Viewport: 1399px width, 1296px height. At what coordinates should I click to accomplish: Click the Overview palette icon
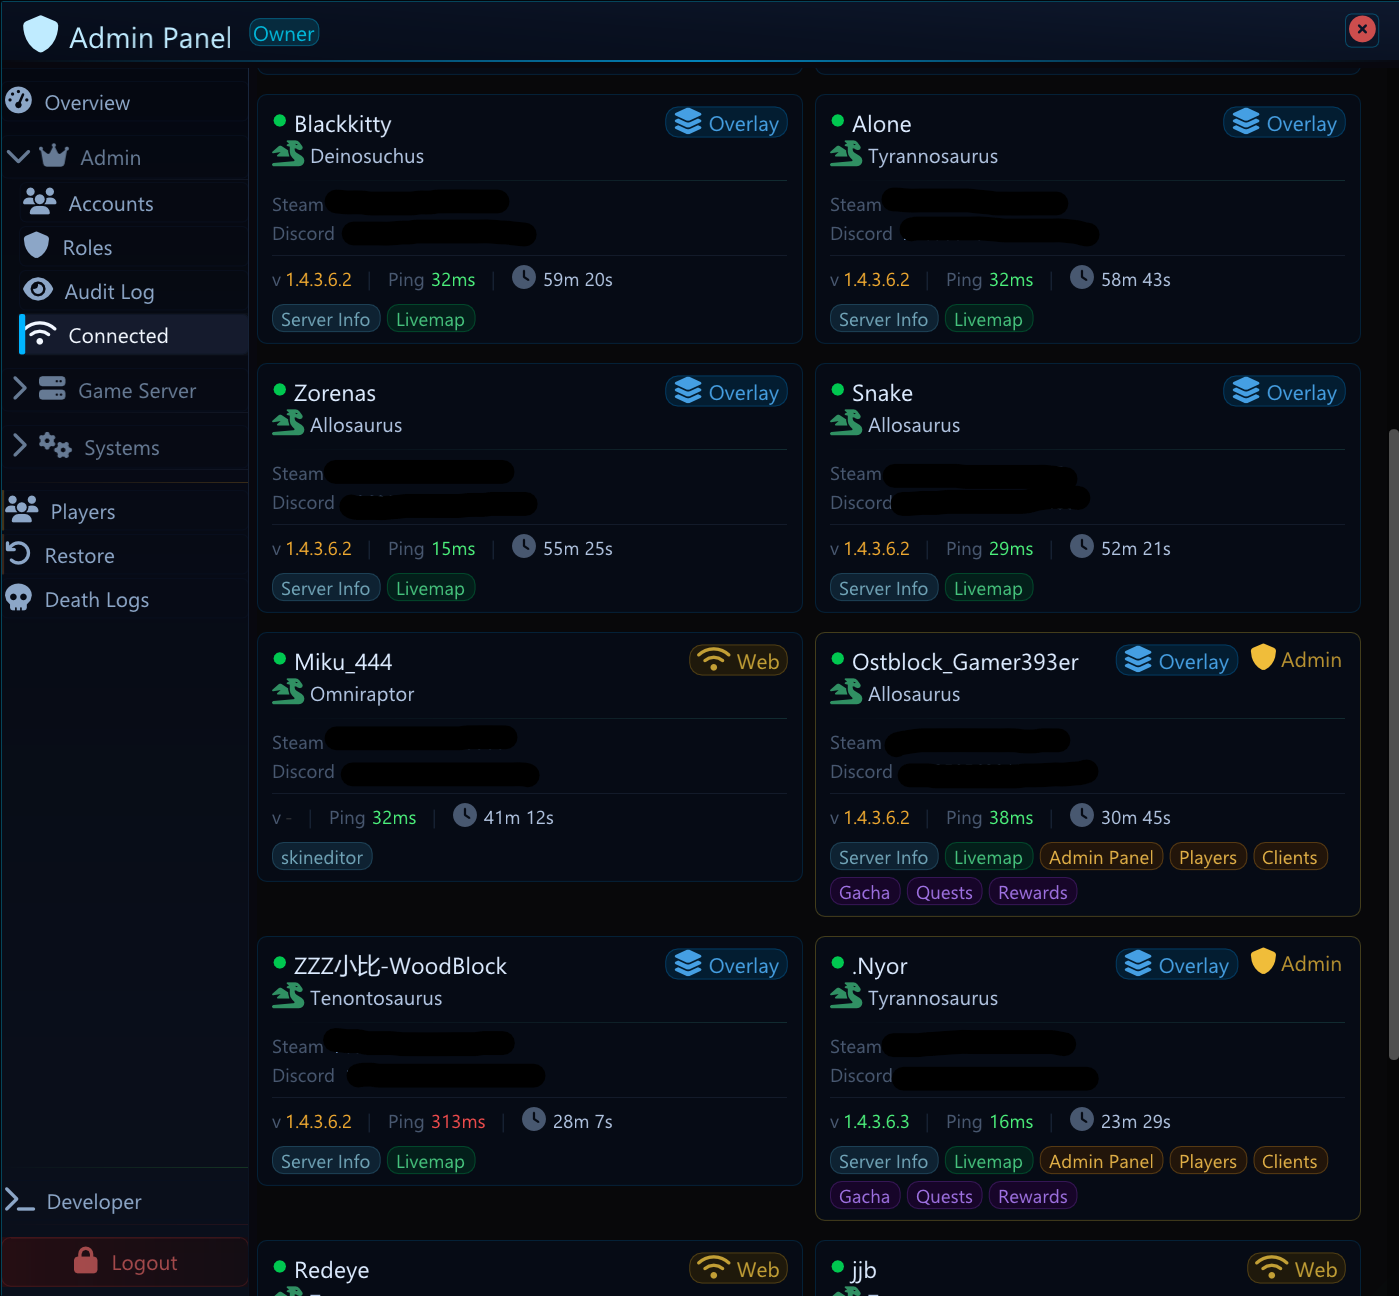point(19,100)
